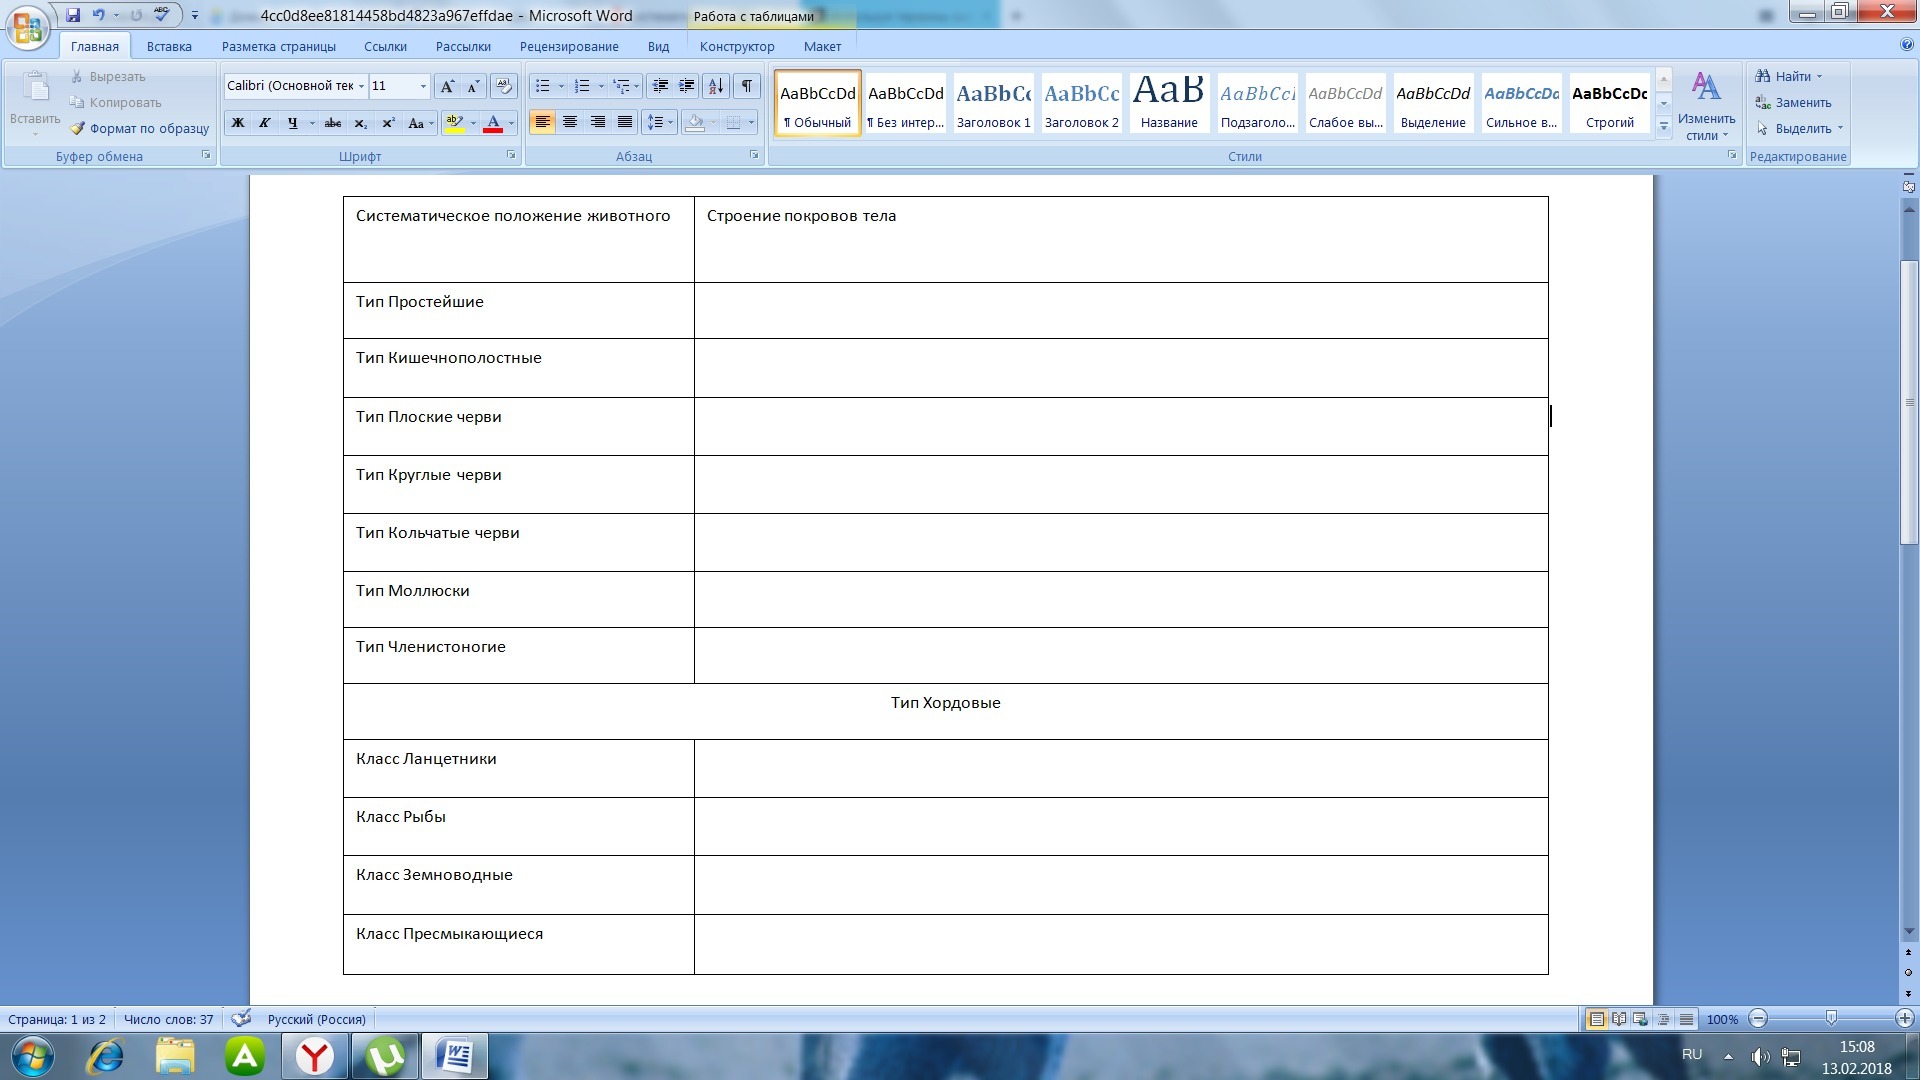1920x1080 pixels.
Task: Click the Format Painter (Формат по образцу) icon
Action: pos(78,128)
